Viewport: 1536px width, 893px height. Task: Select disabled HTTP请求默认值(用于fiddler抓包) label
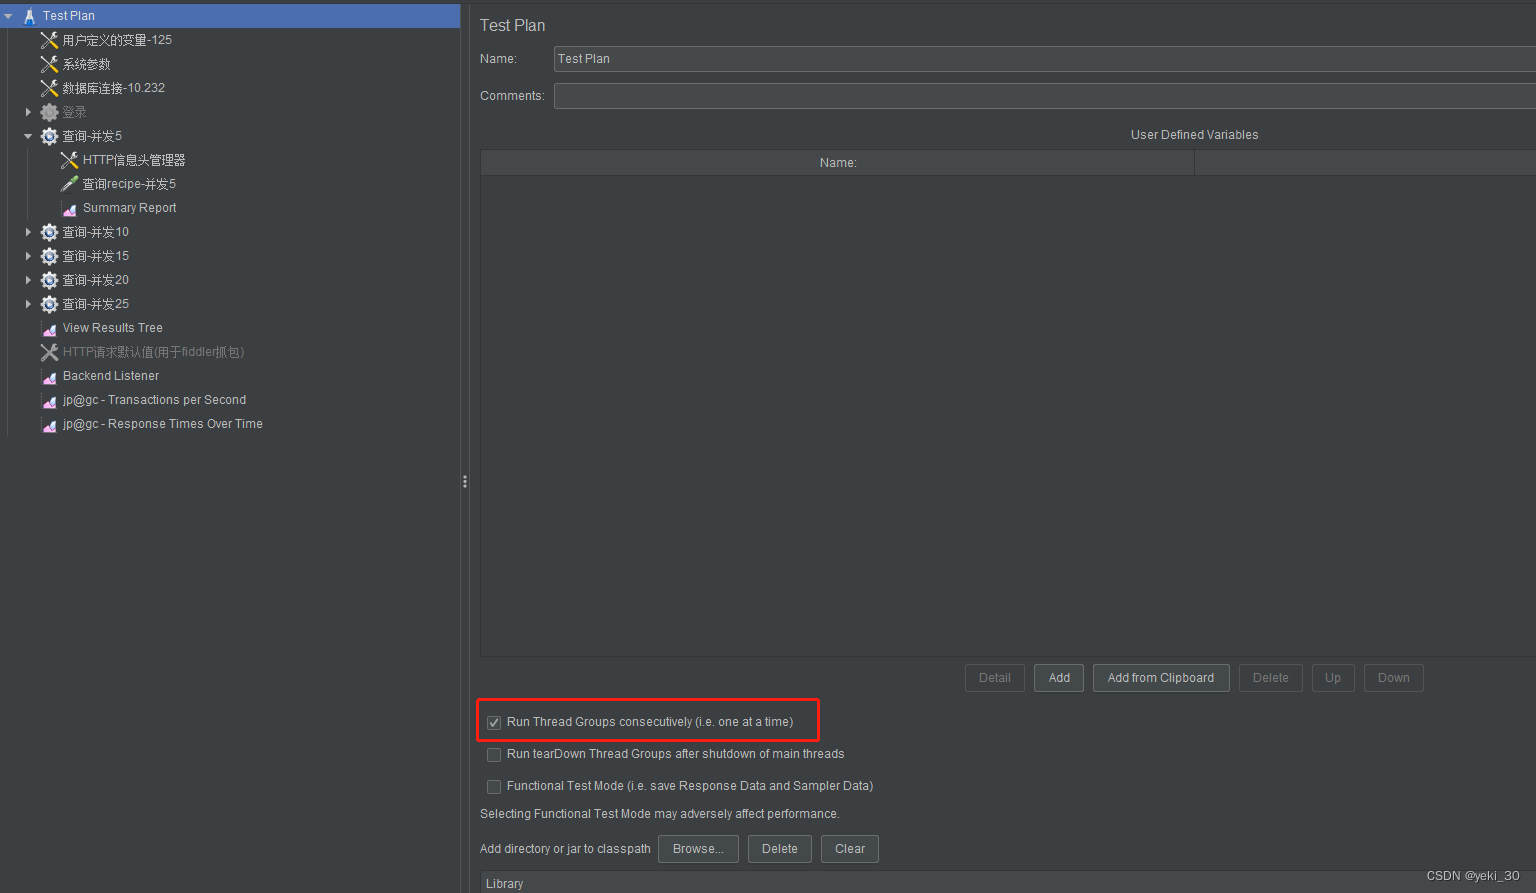[x=154, y=352]
